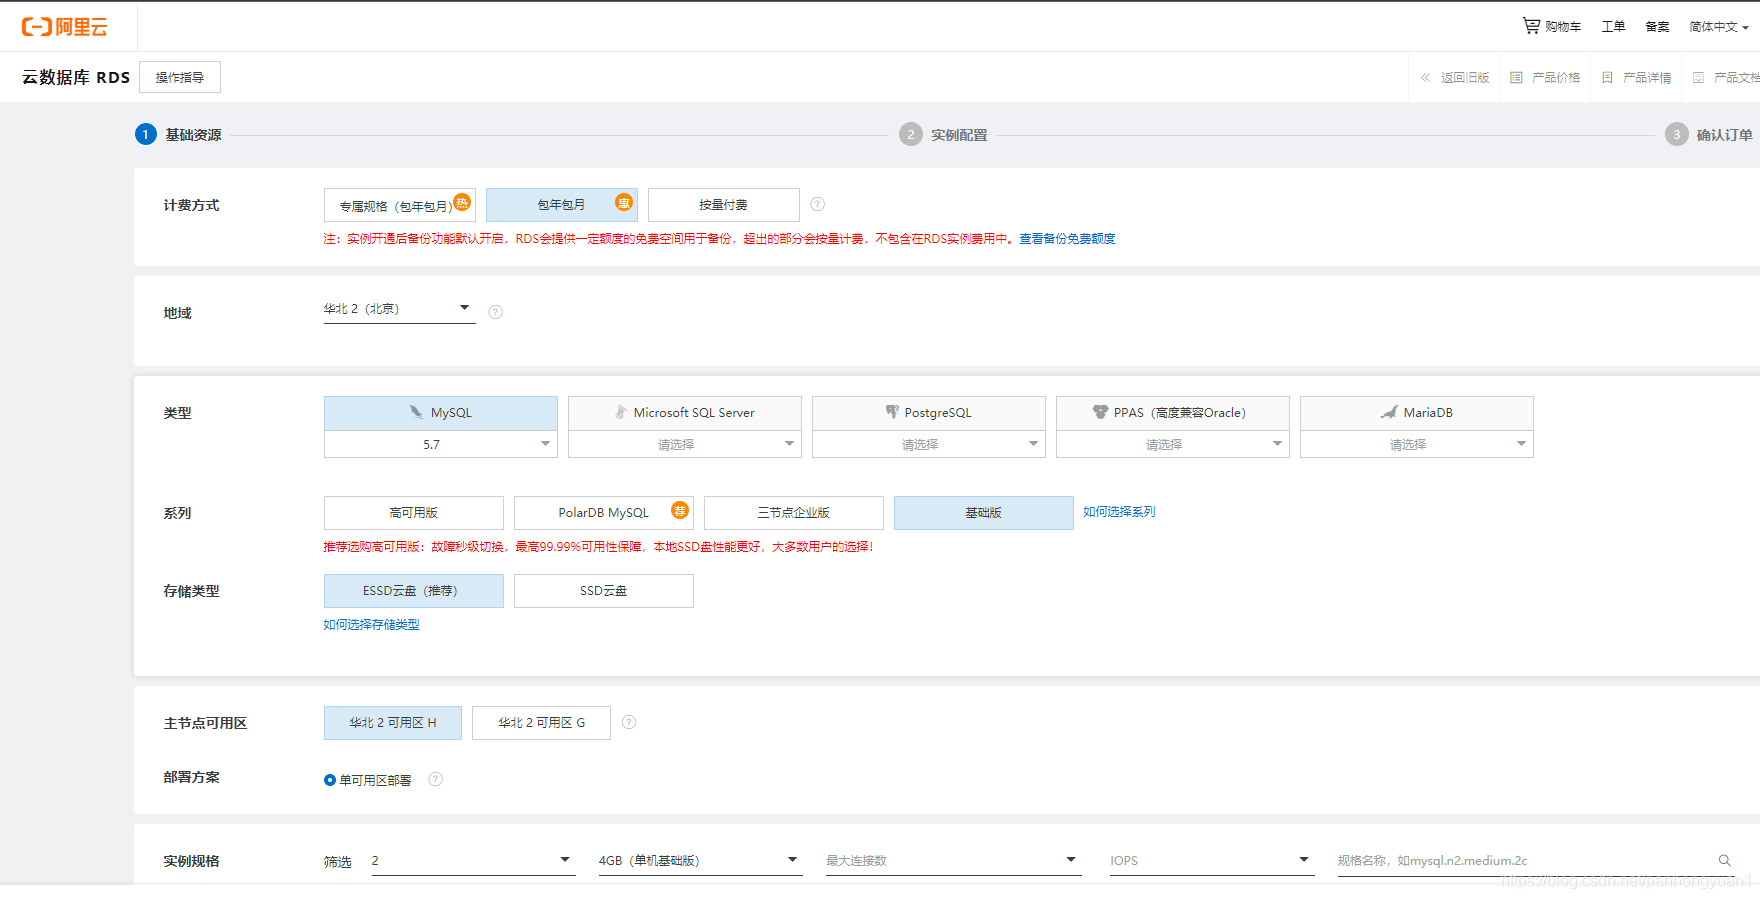
Task: Click the 产品价格 list icon
Action: (1516, 77)
